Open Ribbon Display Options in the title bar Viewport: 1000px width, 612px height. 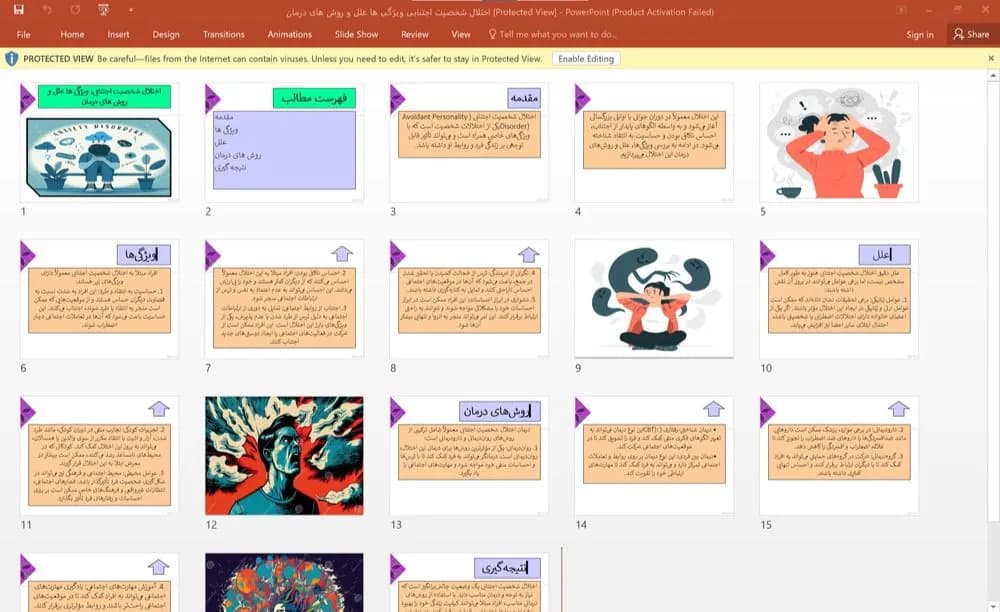click(901, 10)
